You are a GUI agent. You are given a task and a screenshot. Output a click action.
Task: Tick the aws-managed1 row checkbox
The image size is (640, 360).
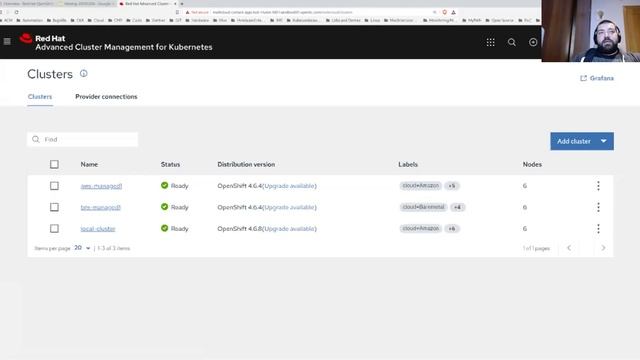point(54,186)
